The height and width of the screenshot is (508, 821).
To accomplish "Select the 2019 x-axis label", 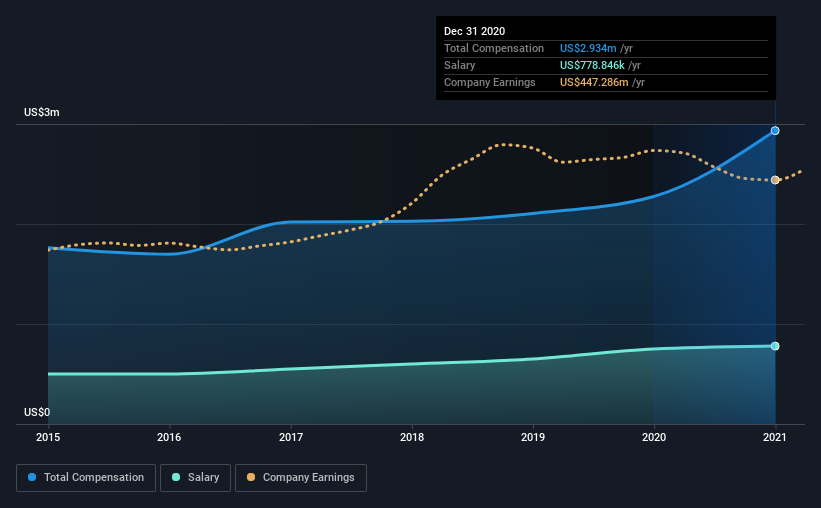I will pyautogui.click(x=533, y=437).
